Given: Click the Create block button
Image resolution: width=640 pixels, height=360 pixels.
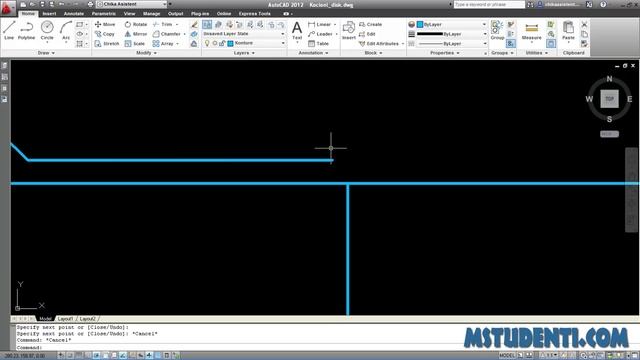Looking at the screenshot, I should pyautogui.click(x=371, y=24).
